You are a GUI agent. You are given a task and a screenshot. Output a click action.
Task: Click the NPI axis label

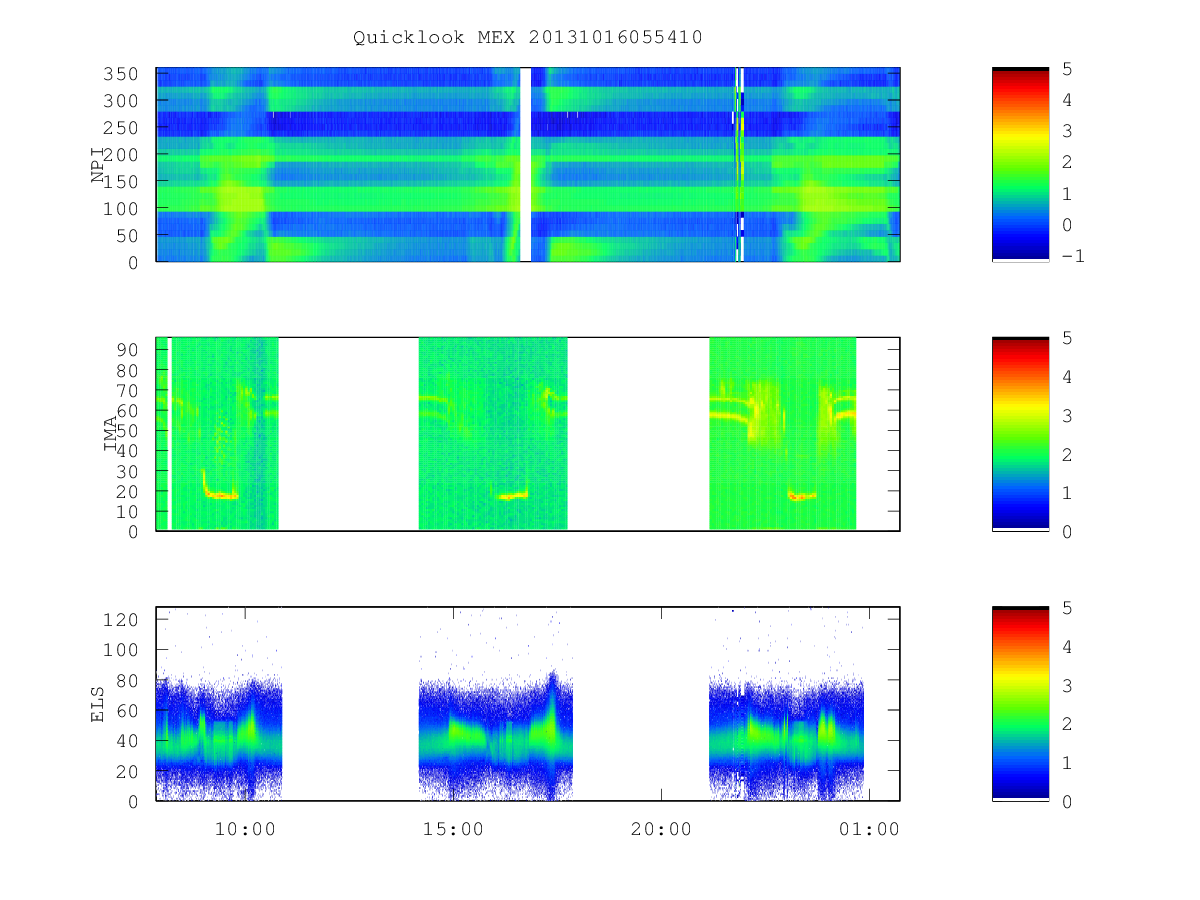click(x=98, y=165)
